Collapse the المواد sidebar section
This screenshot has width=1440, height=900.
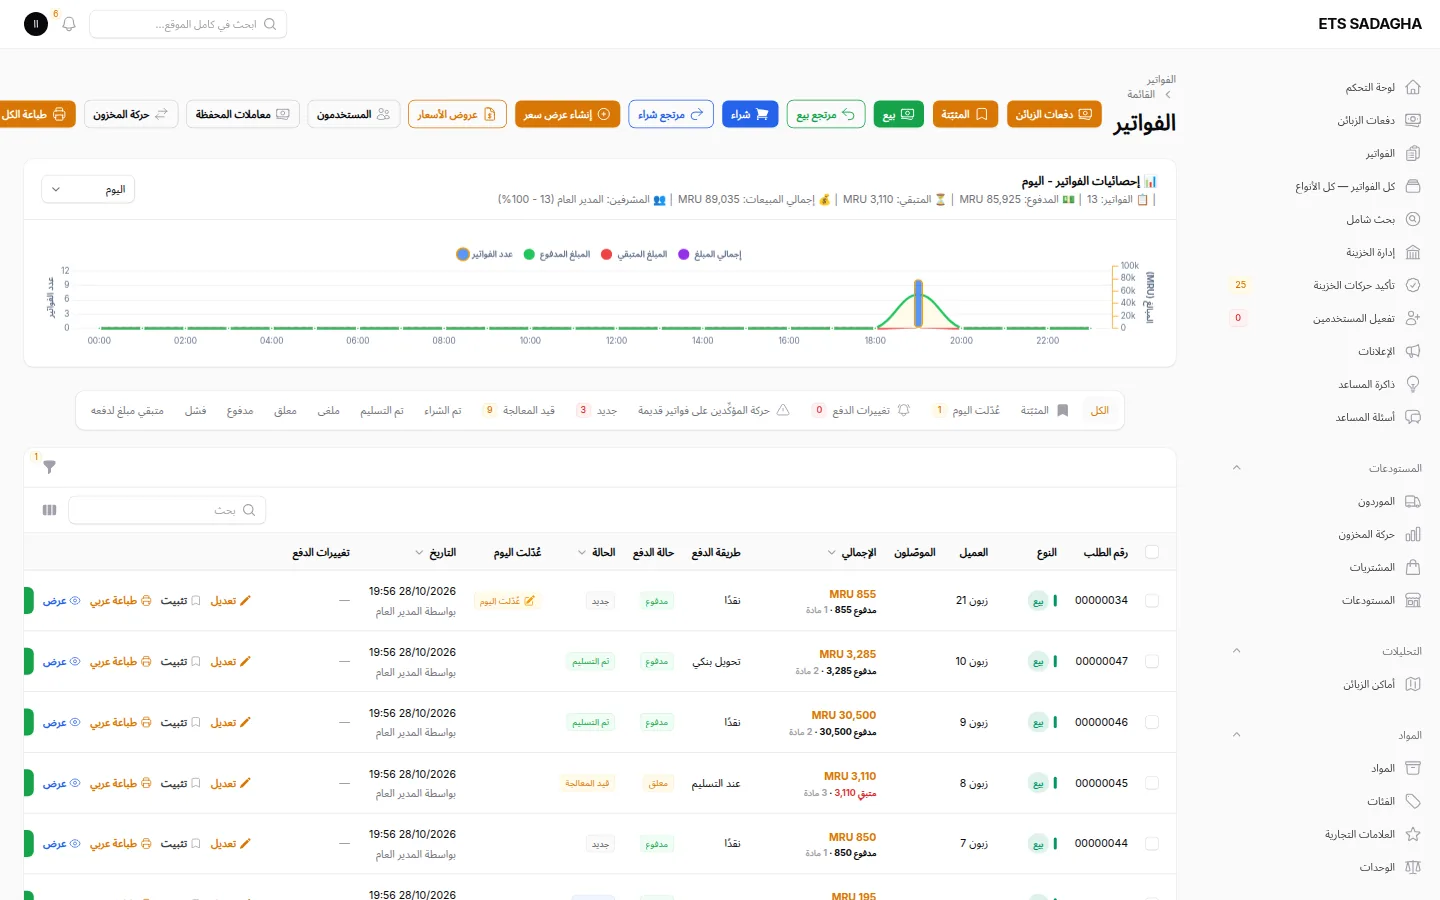tap(1237, 735)
